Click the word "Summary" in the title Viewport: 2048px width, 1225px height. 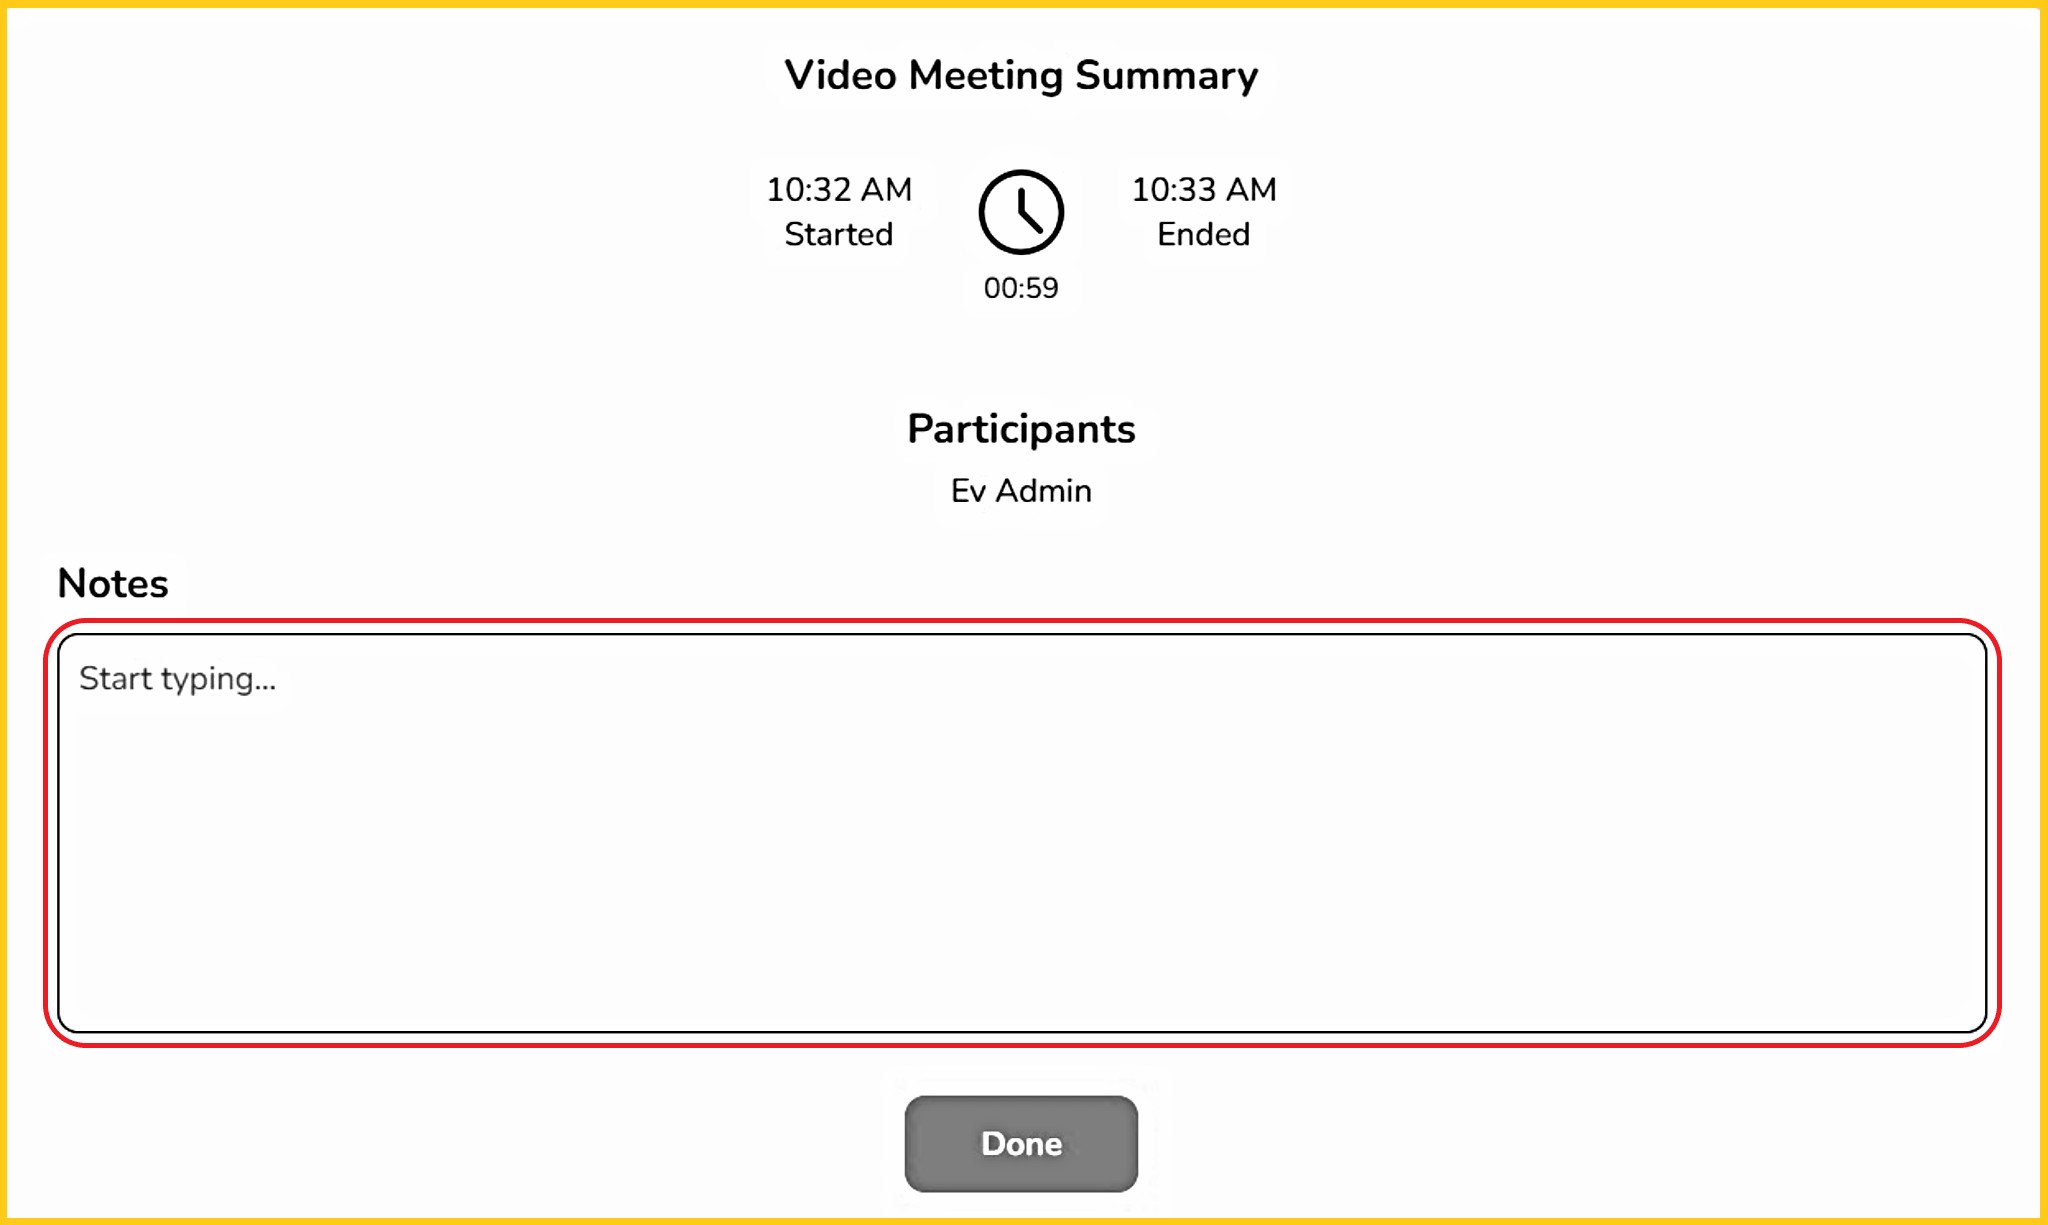pyautogui.click(x=1166, y=76)
